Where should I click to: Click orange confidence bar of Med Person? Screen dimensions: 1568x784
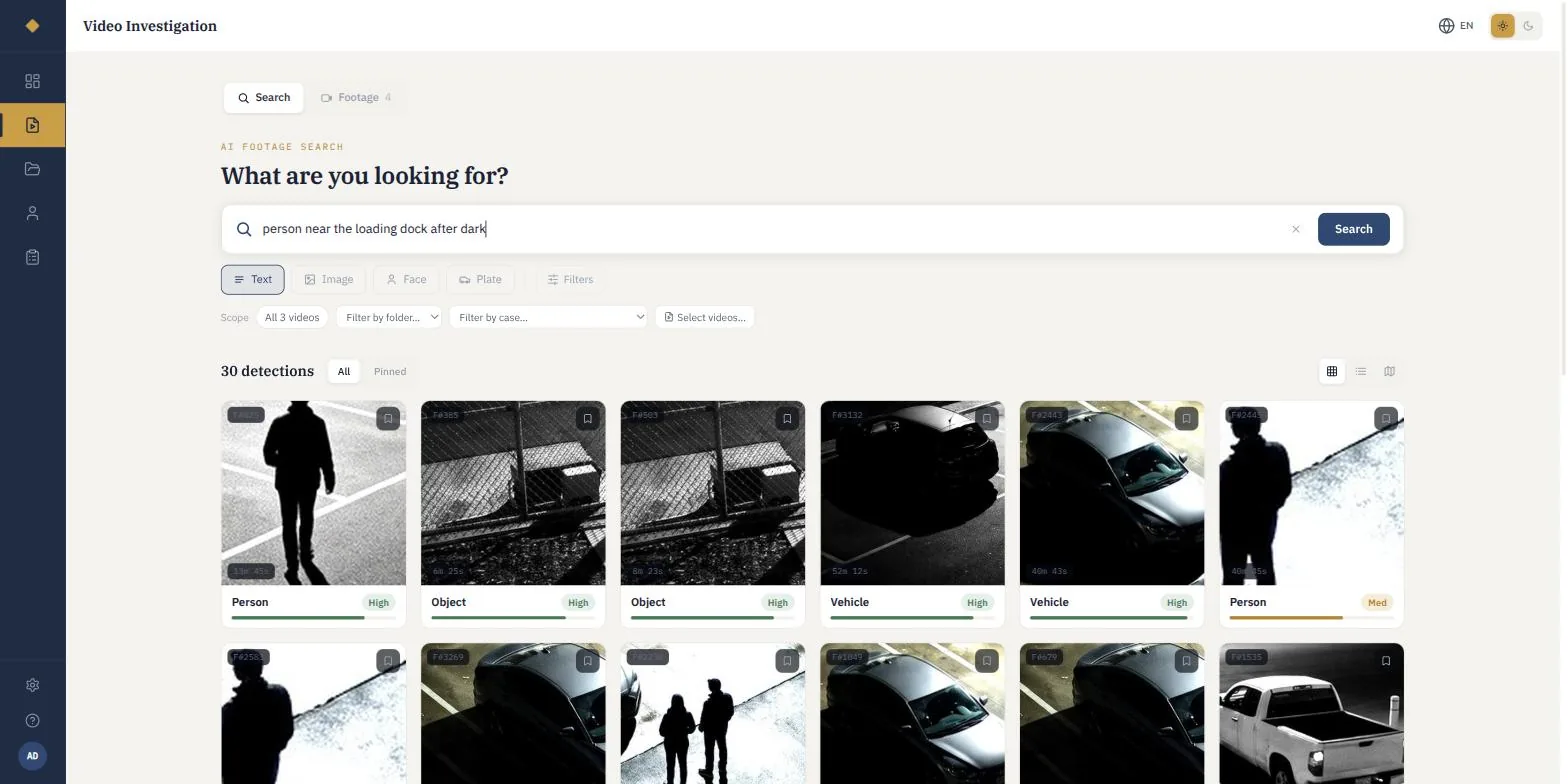click(x=1311, y=618)
